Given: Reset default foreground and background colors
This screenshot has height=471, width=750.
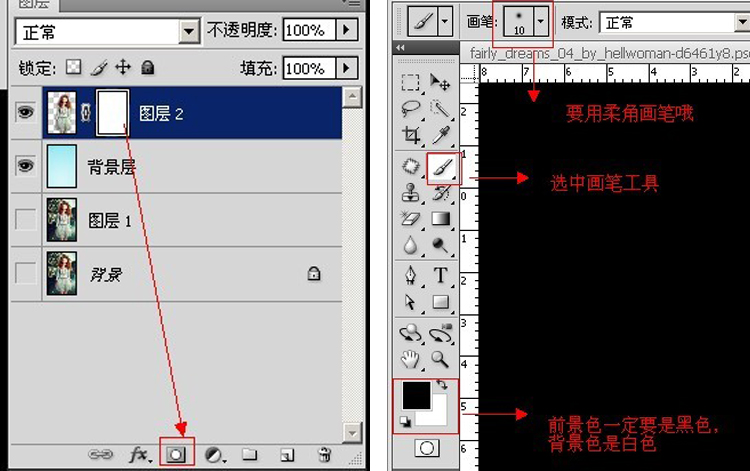Looking at the screenshot, I should point(406,421).
